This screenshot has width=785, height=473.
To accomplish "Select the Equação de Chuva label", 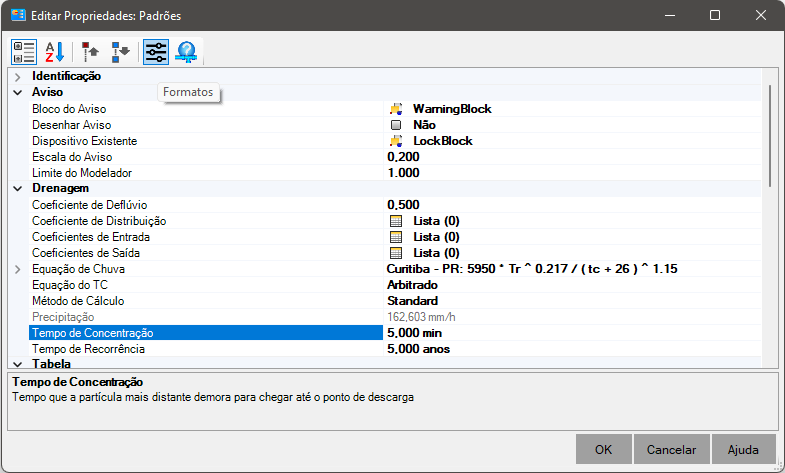I will (79, 269).
